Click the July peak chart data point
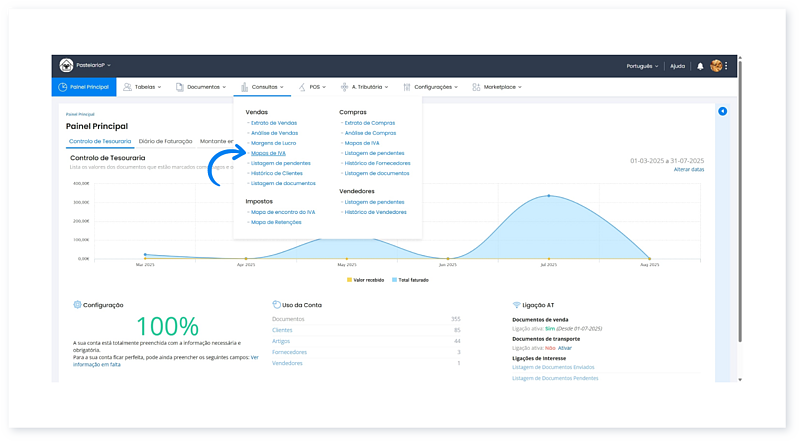Image resolution: width=800 pixels, height=442 pixels. (x=549, y=195)
